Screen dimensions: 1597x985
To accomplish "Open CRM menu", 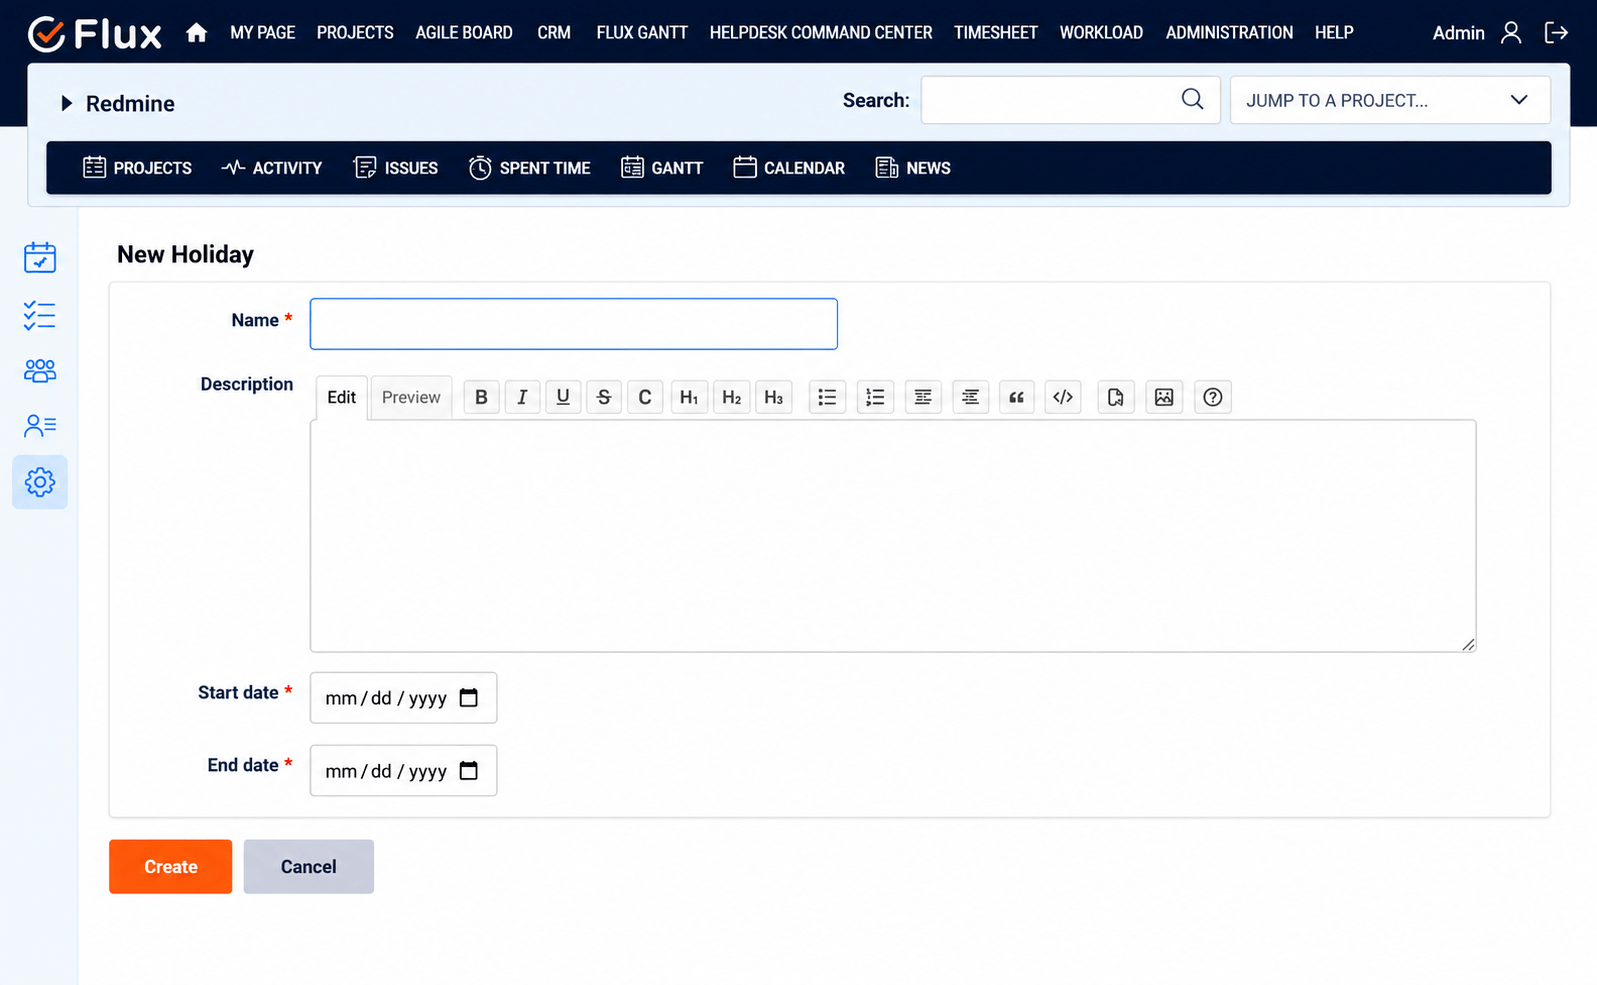I will [554, 33].
